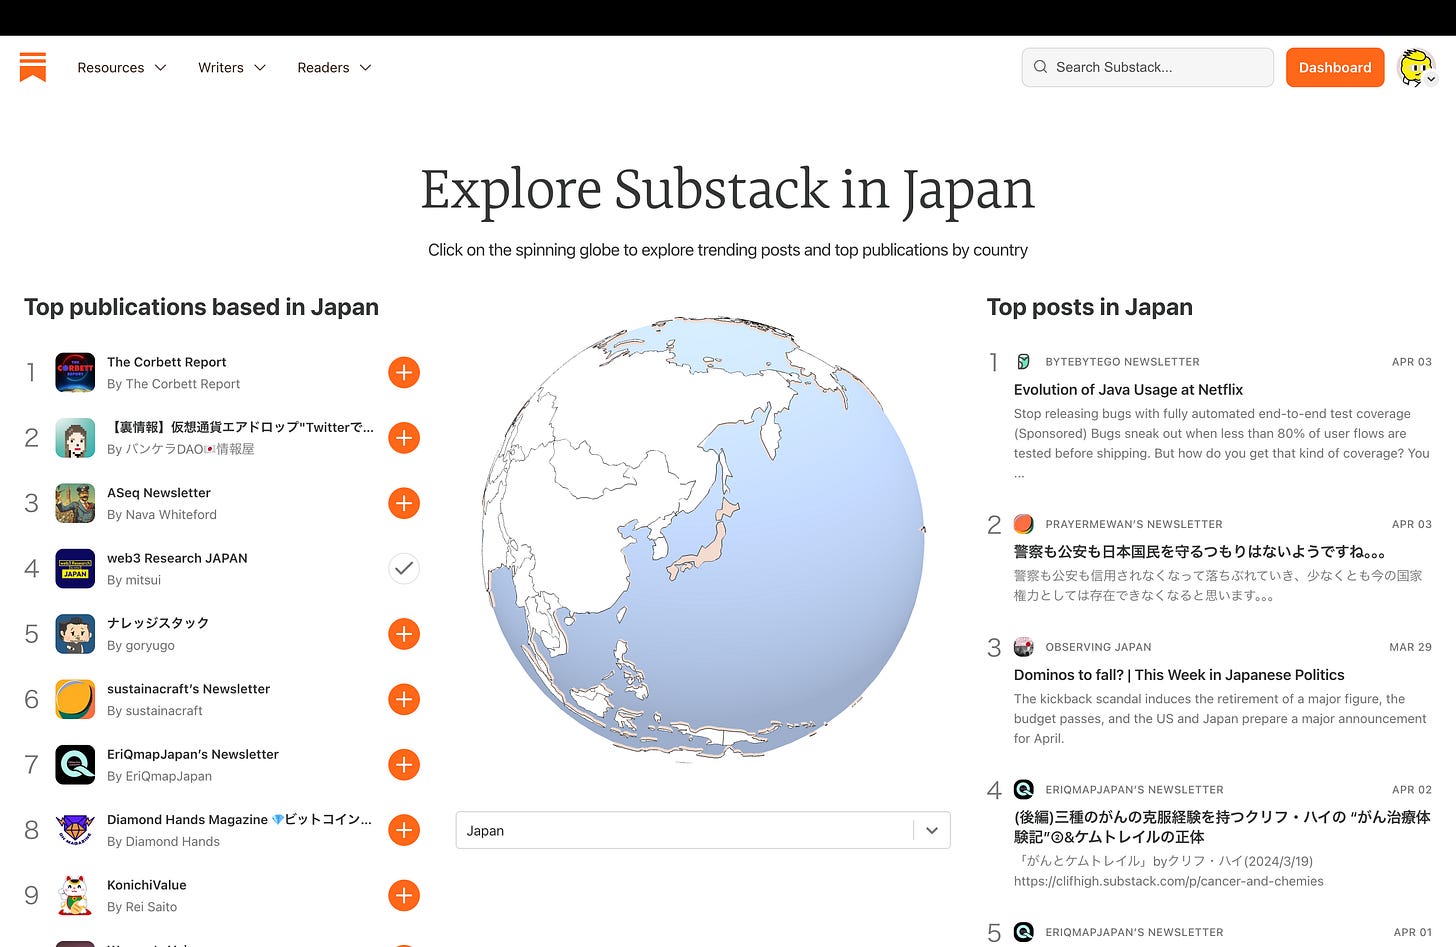Viewport: 1456px width, 947px height.
Task: Open OBSERVING JAPAN publication link
Action: (x=1098, y=647)
